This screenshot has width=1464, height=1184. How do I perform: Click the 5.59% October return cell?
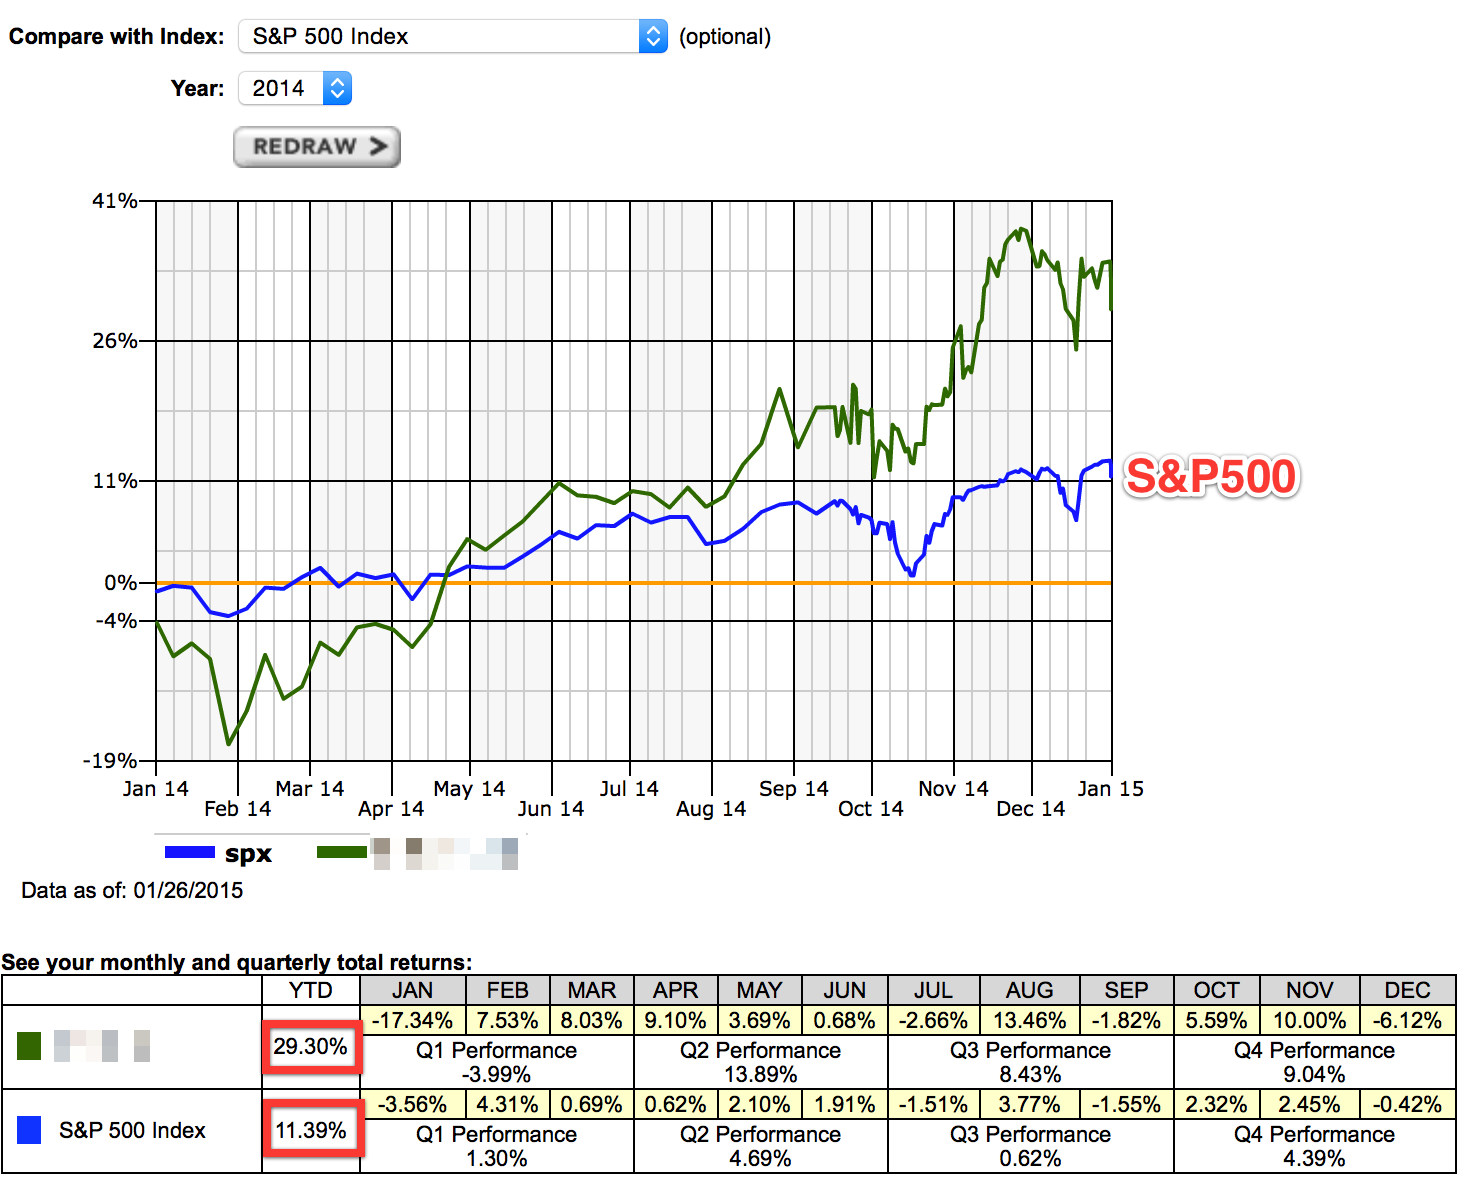pyautogui.click(x=1217, y=1021)
